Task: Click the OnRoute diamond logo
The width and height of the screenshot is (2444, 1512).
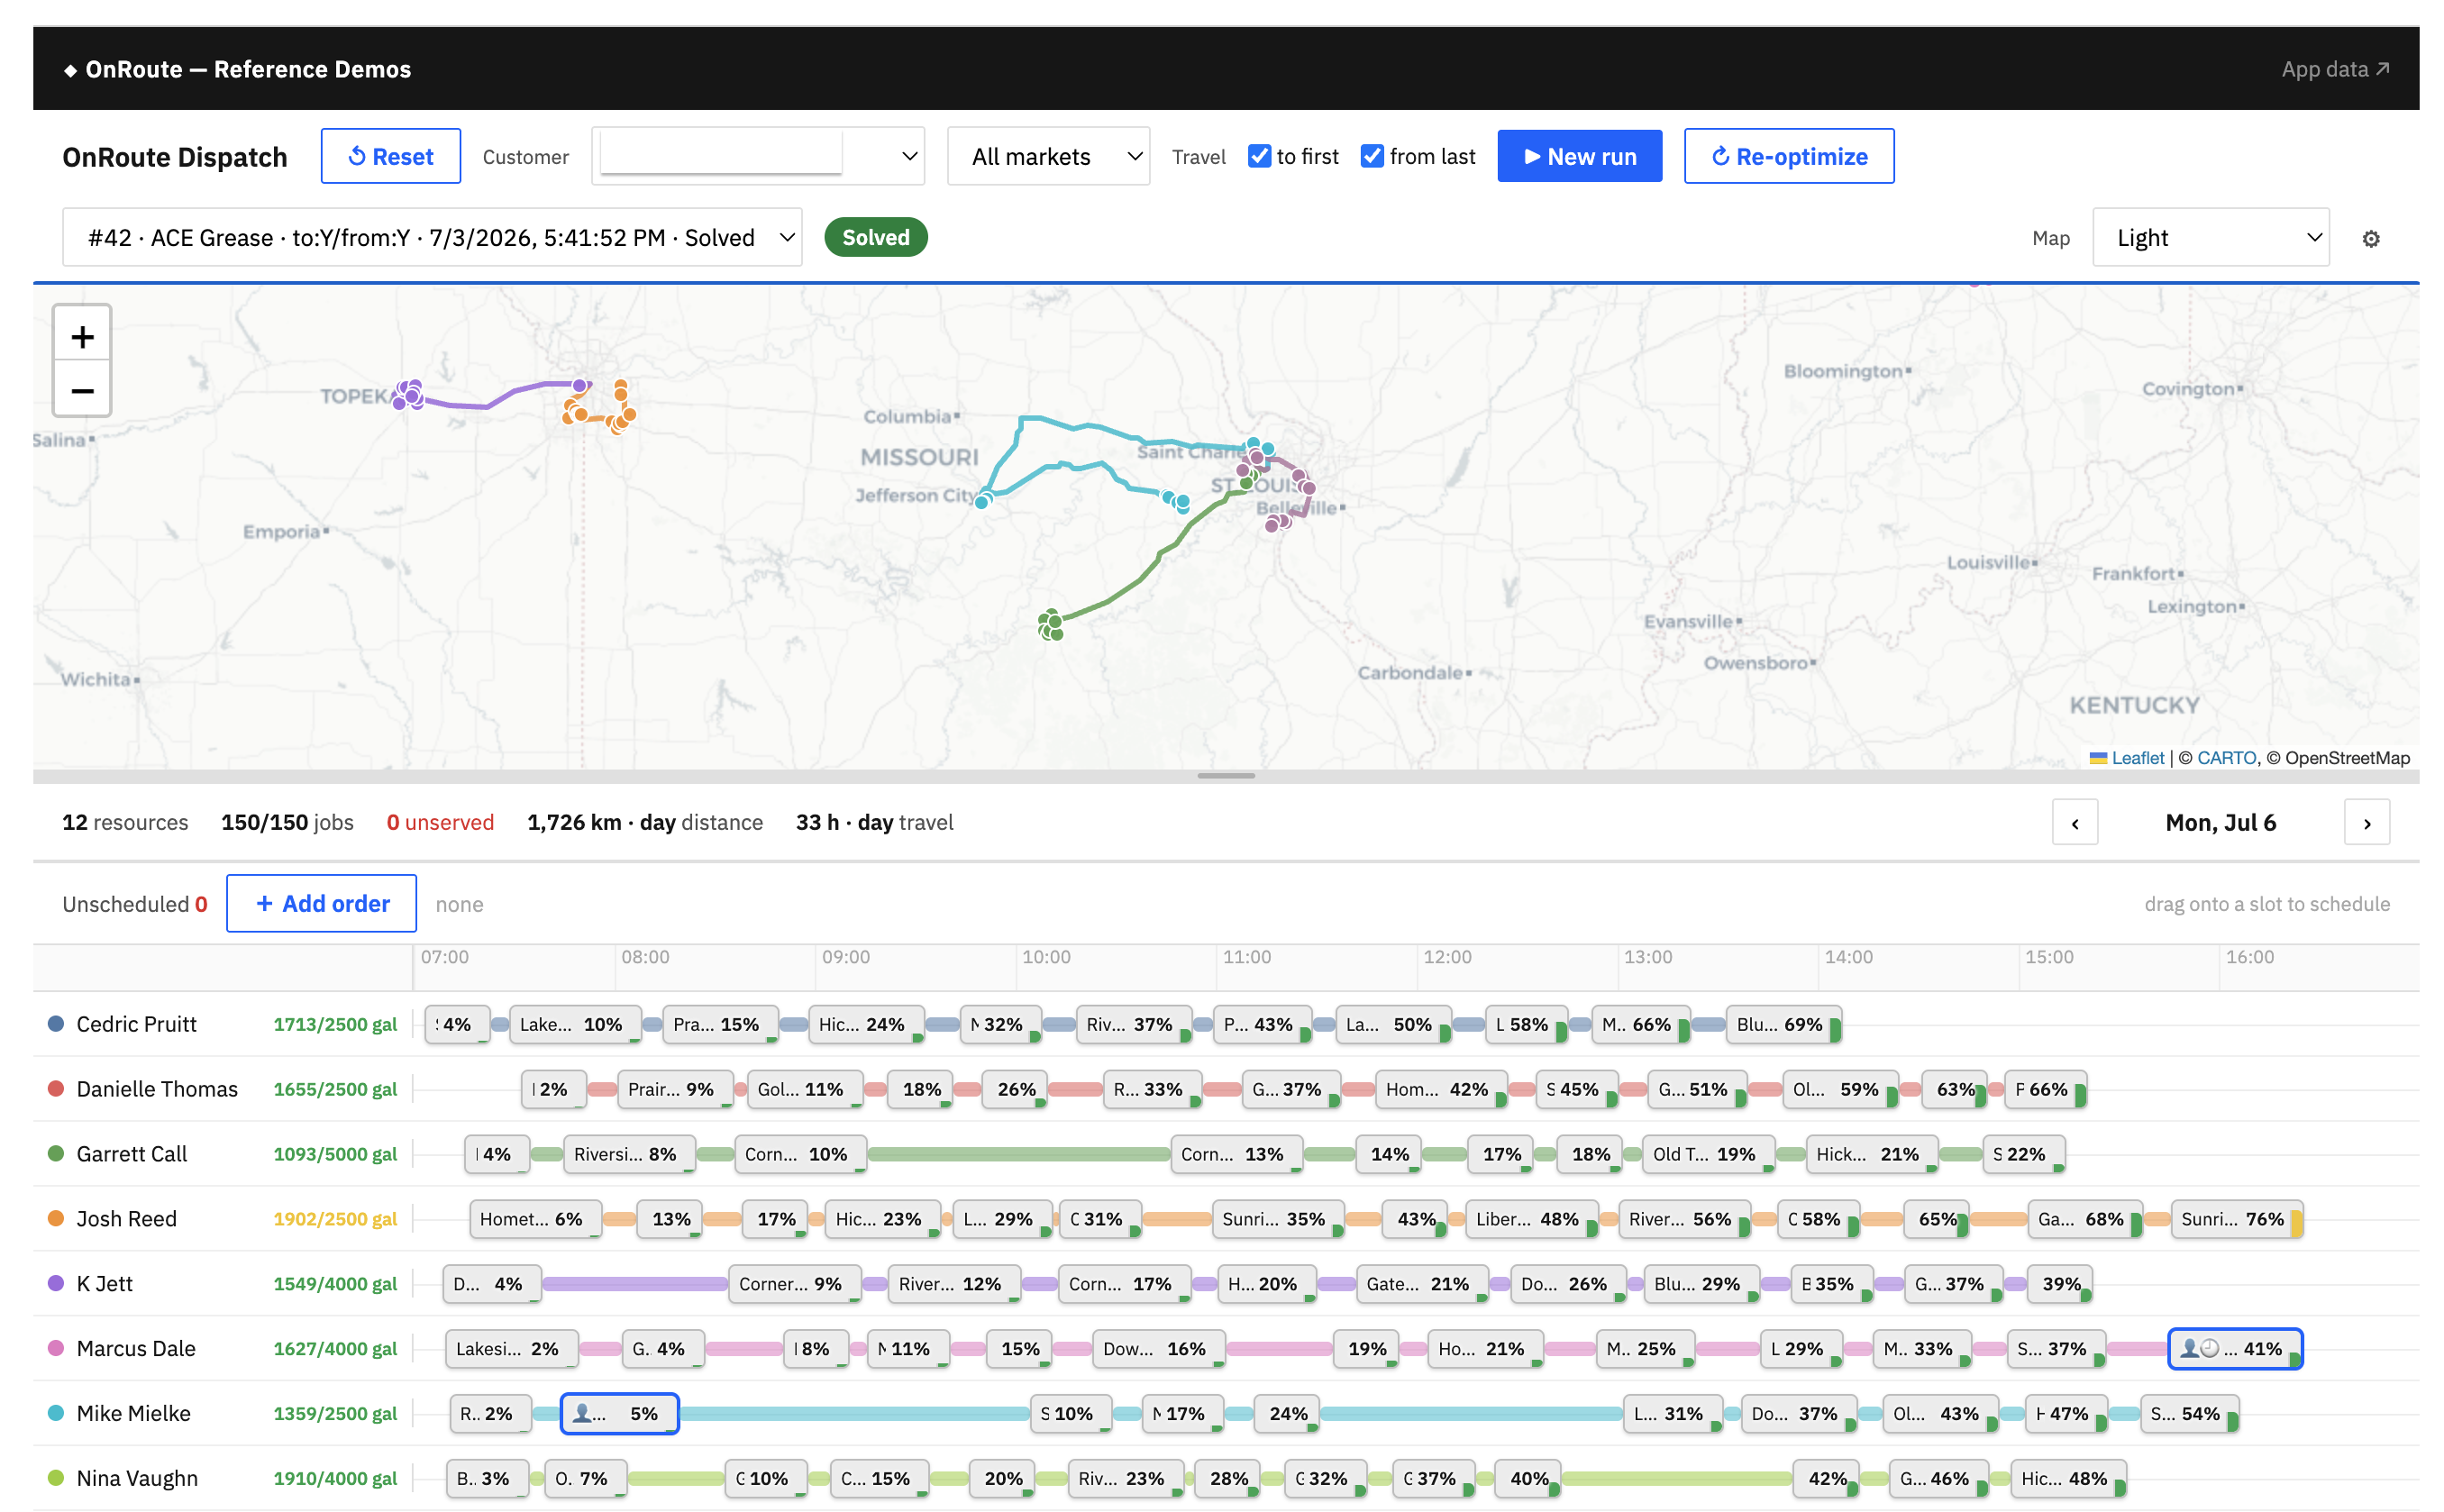Action: coord(70,70)
